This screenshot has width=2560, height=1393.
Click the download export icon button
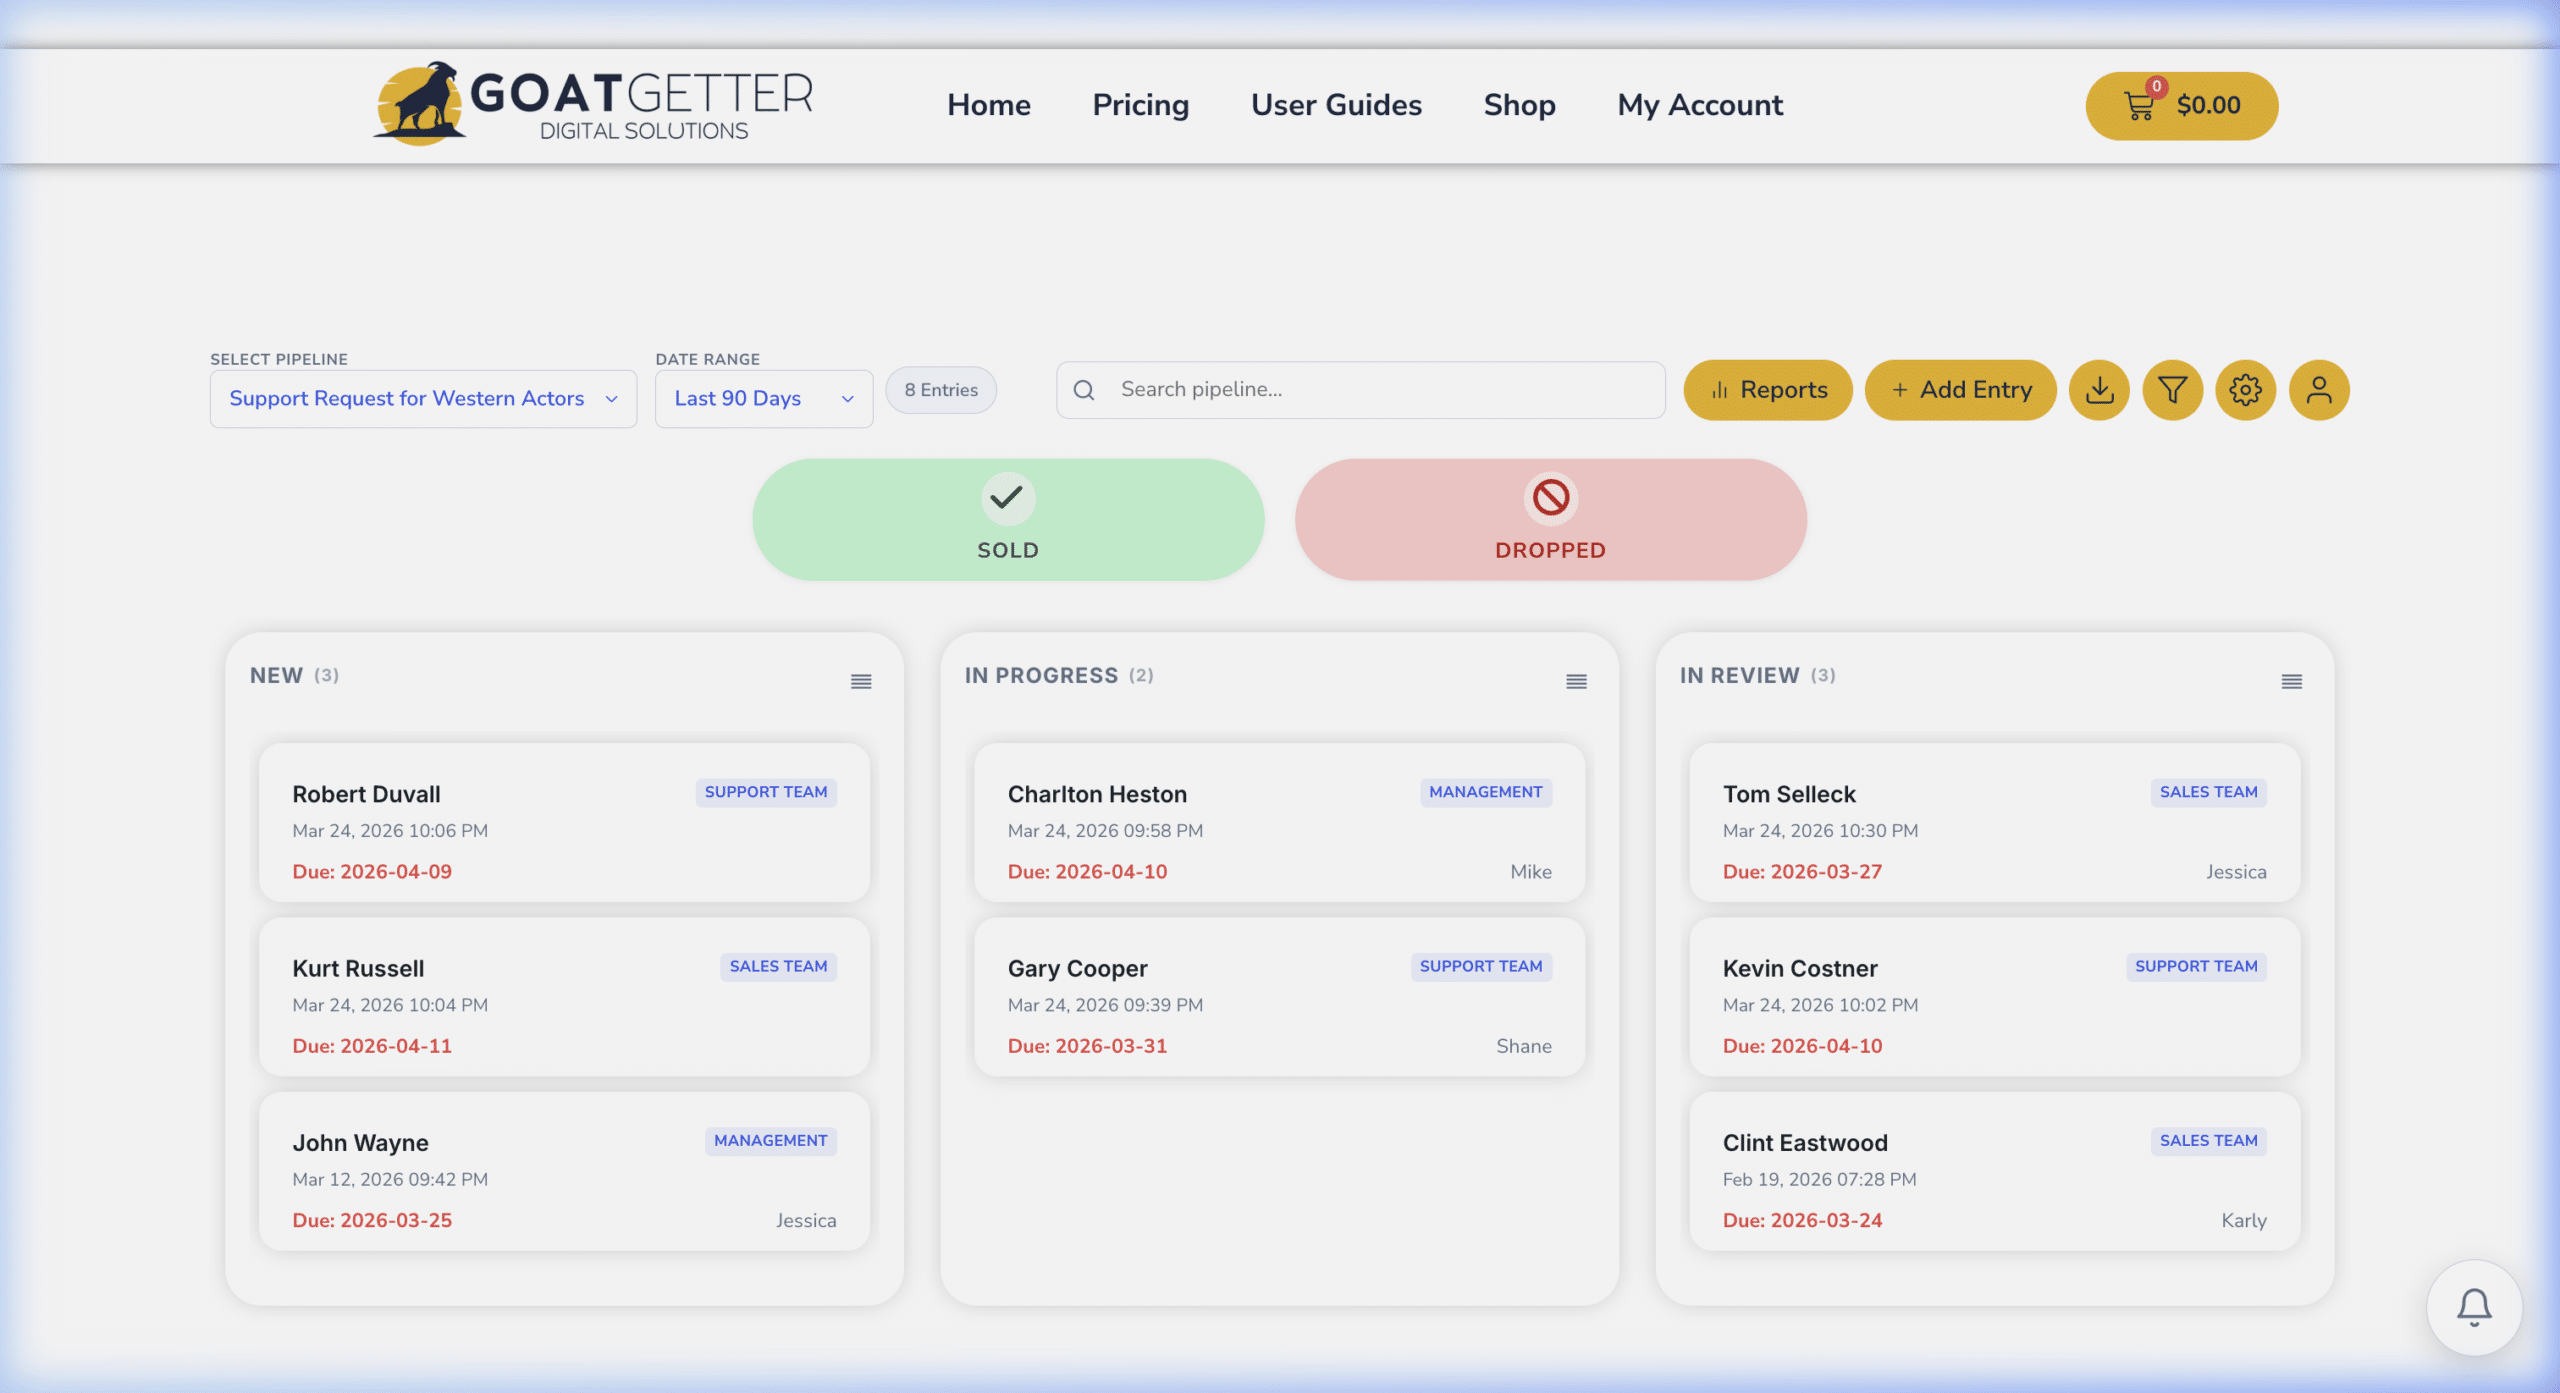[x=2099, y=390]
